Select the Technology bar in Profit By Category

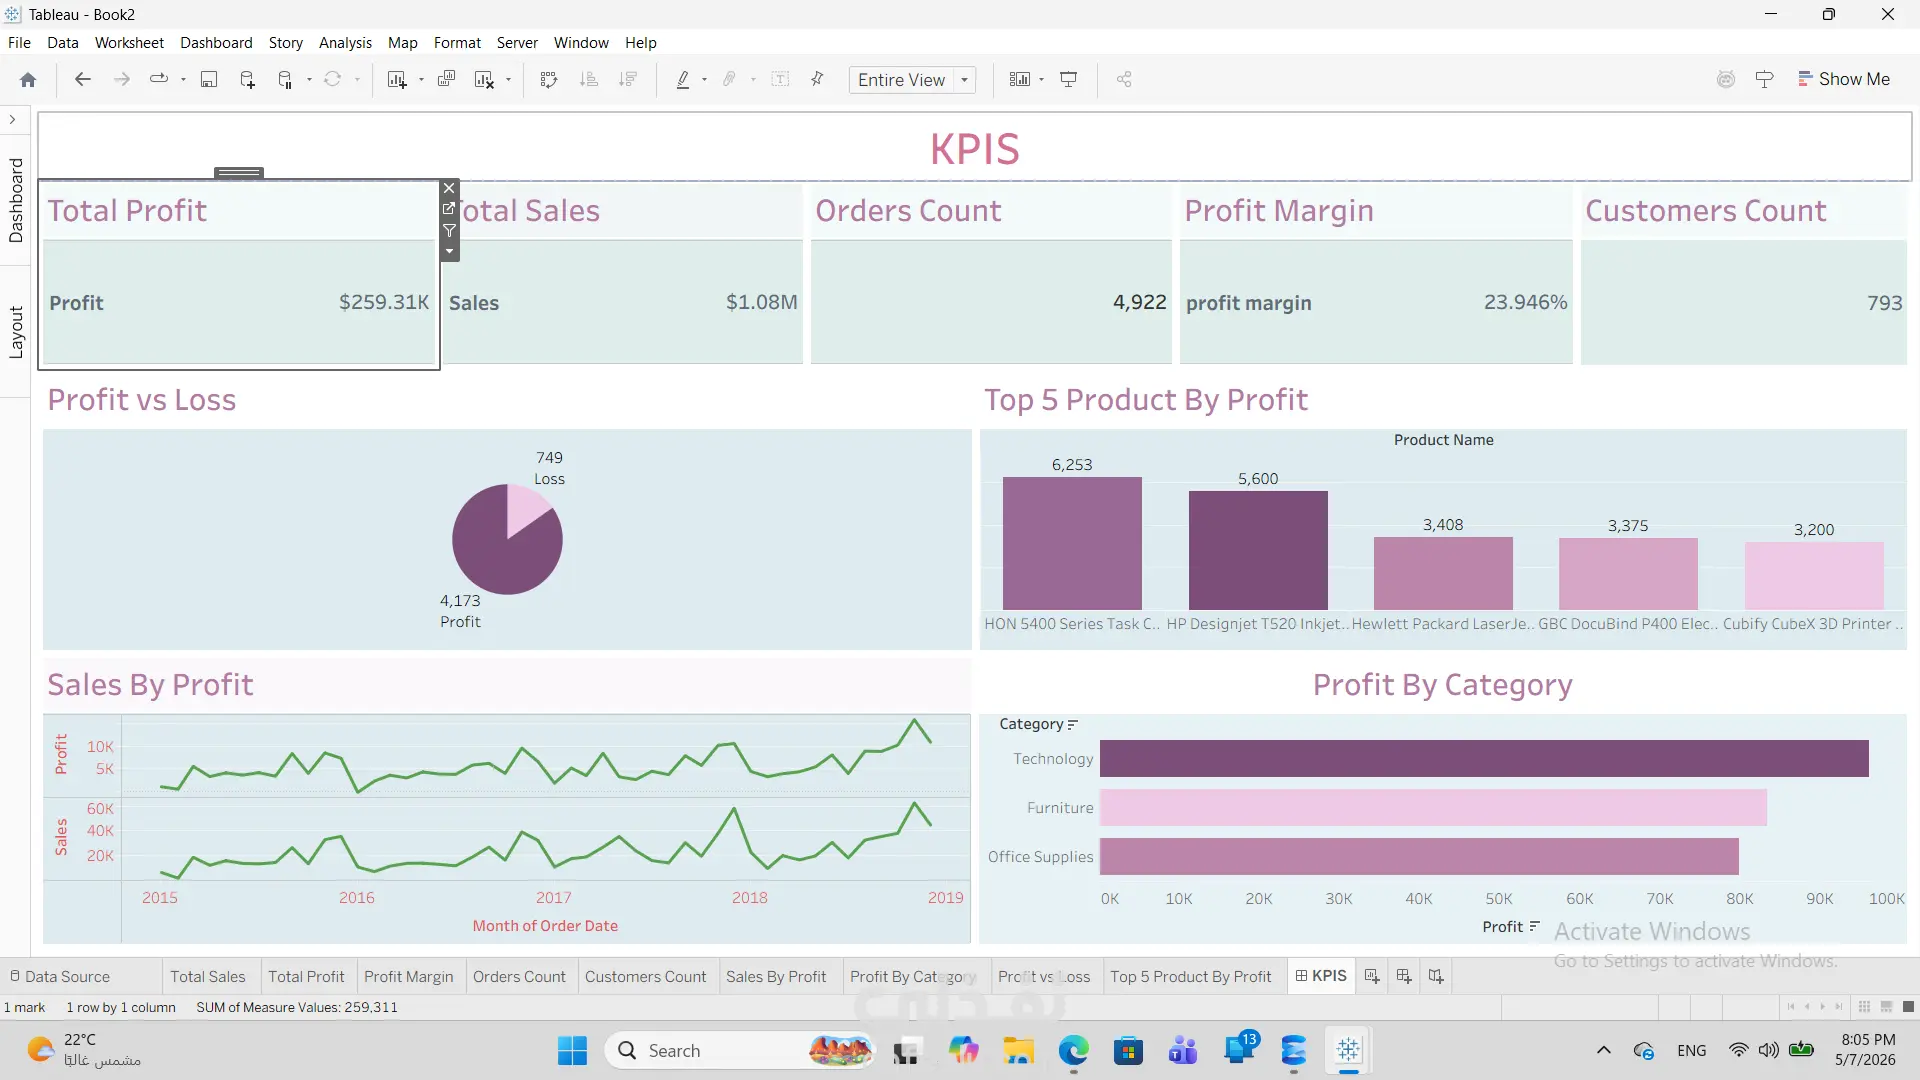click(x=1484, y=759)
